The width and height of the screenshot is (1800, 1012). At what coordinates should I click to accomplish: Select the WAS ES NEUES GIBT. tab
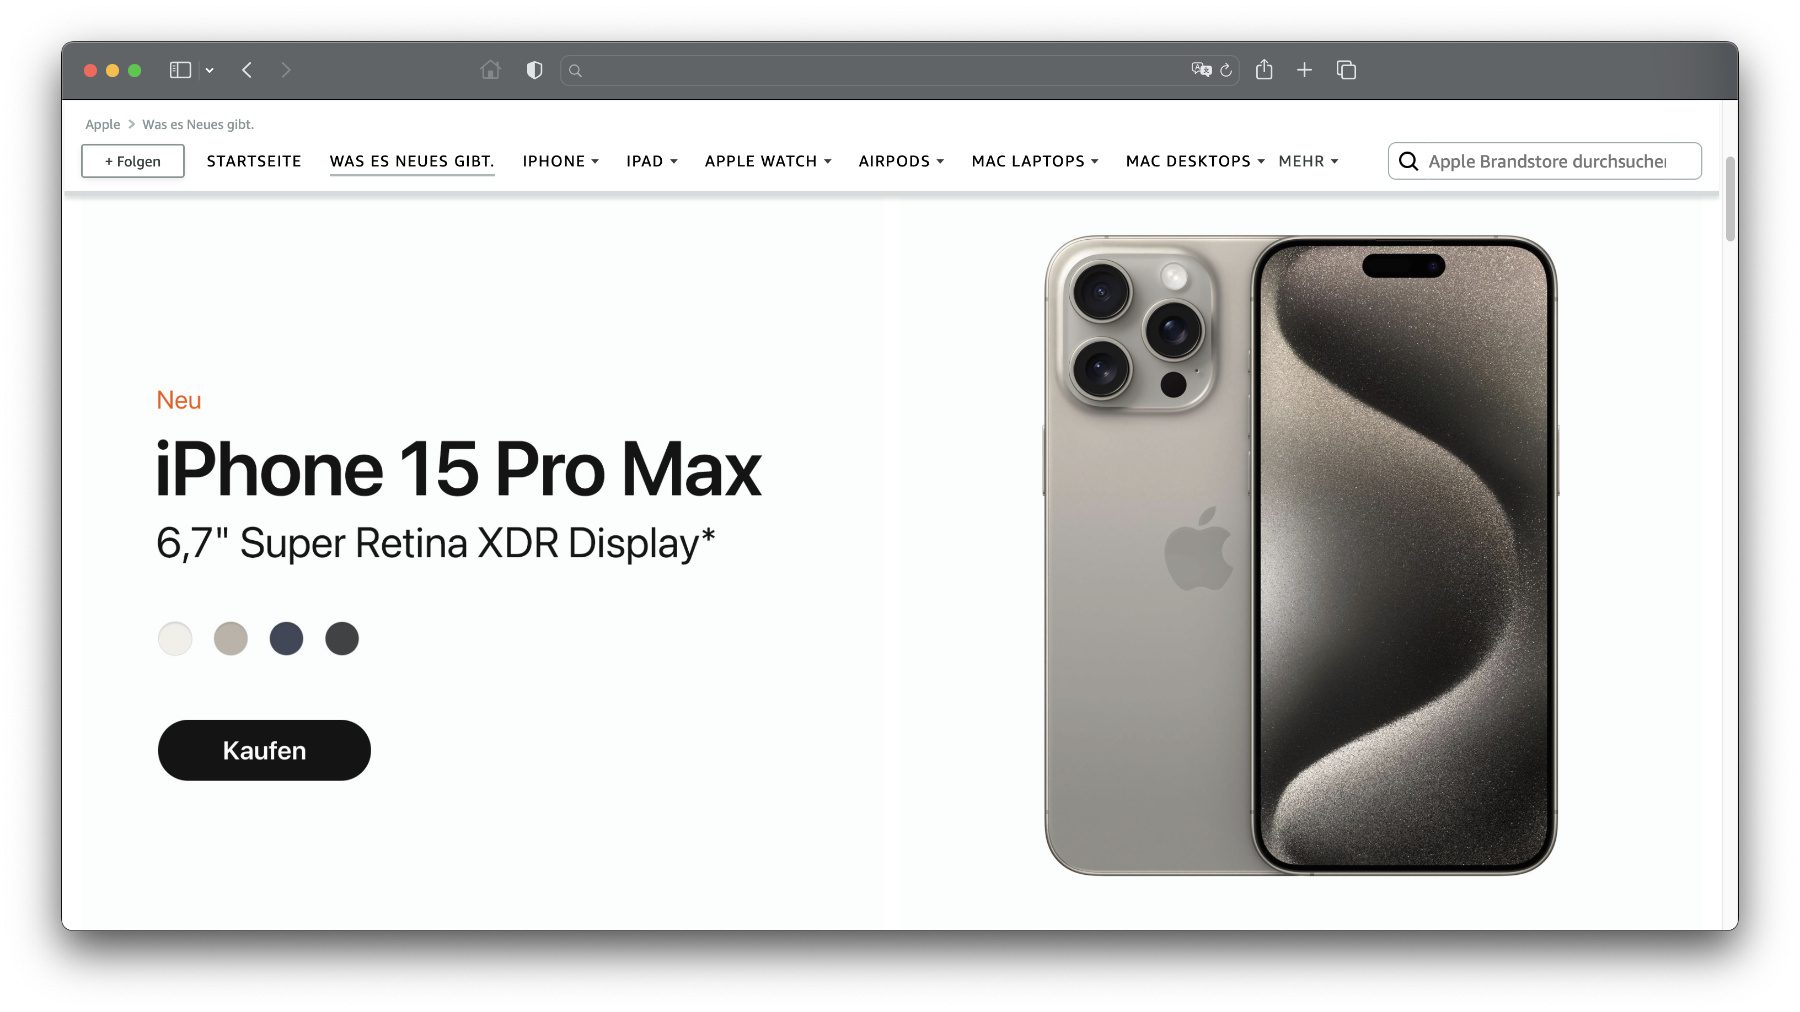click(412, 161)
